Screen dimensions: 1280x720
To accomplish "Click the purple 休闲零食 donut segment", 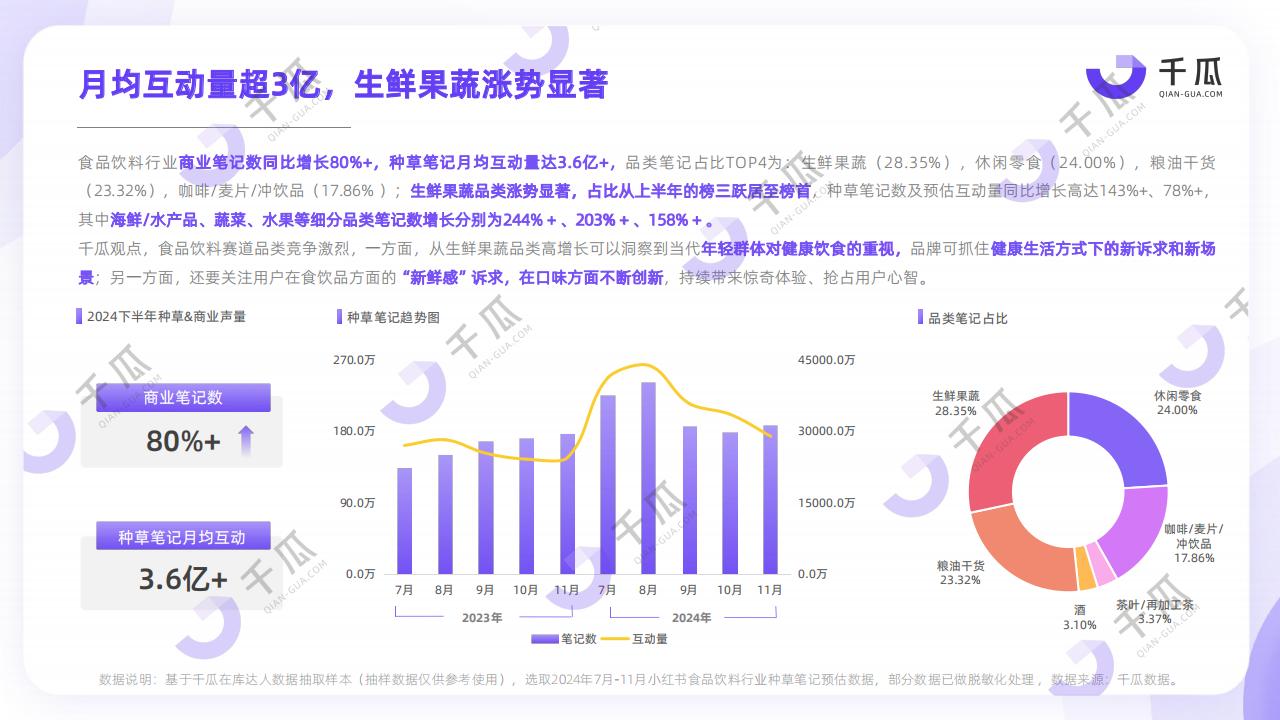I will pos(1124,432).
